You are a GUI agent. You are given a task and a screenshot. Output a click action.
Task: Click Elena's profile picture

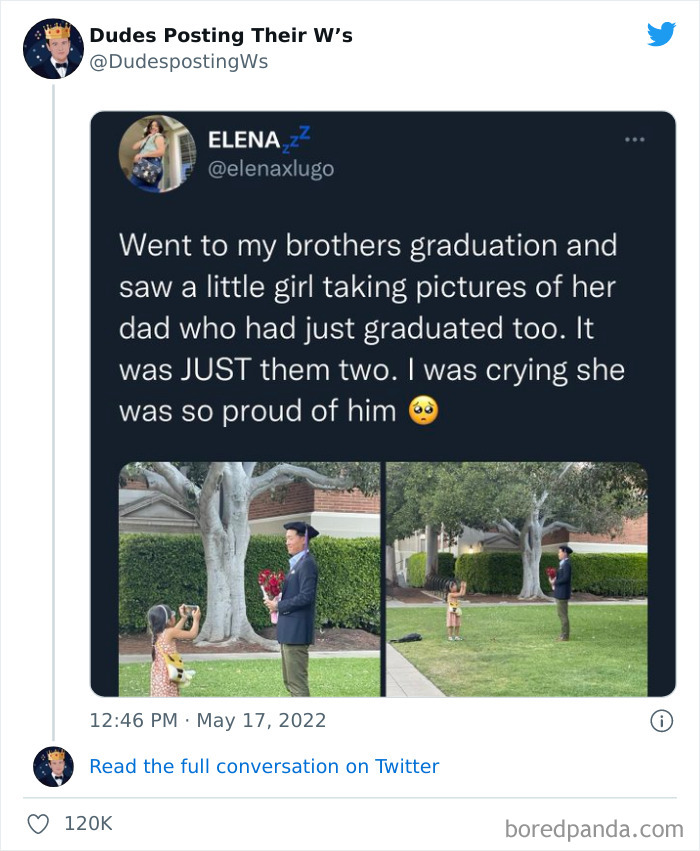point(157,153)
